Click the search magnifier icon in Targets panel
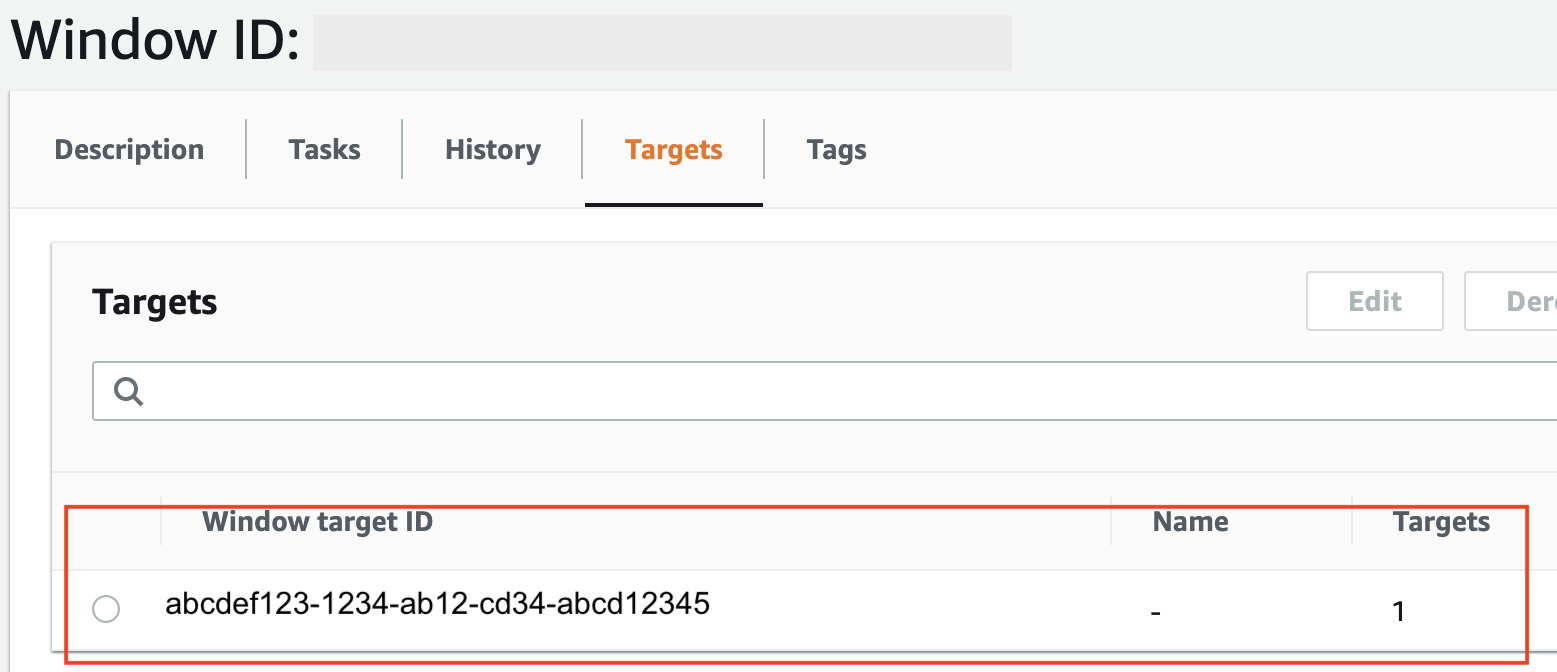 128,391
